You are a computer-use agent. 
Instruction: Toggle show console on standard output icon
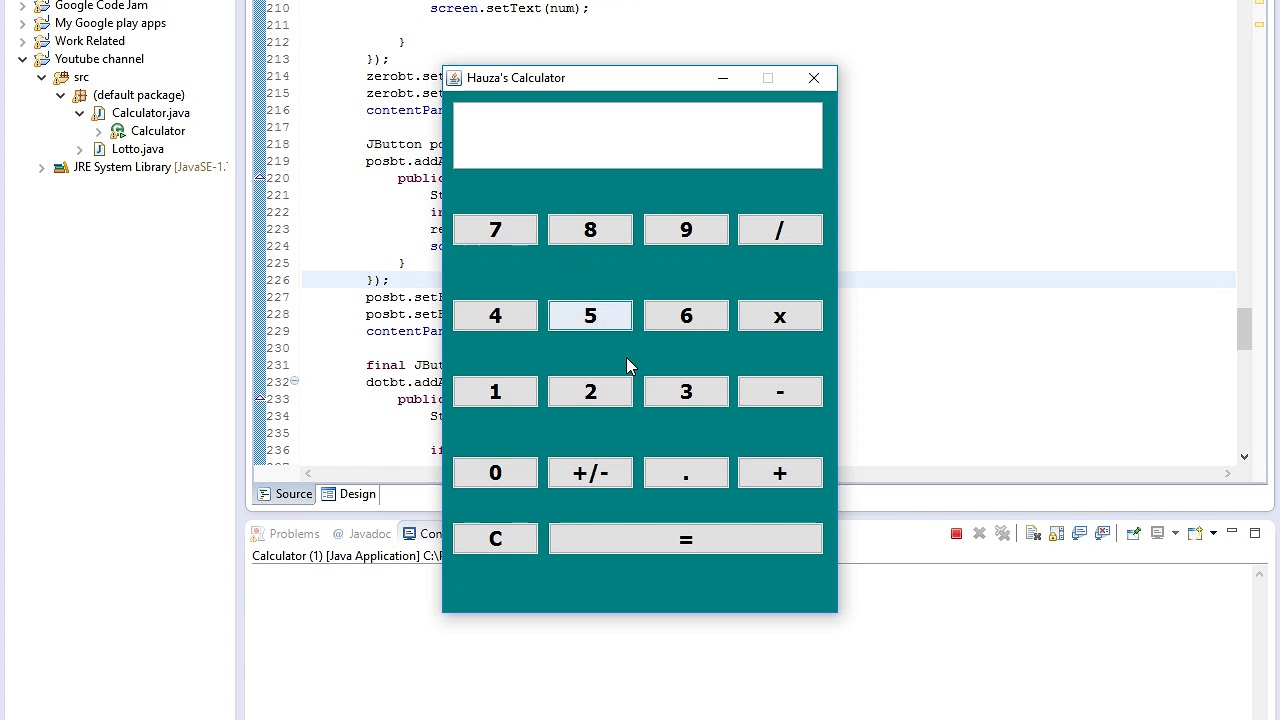click(1079, 534)
